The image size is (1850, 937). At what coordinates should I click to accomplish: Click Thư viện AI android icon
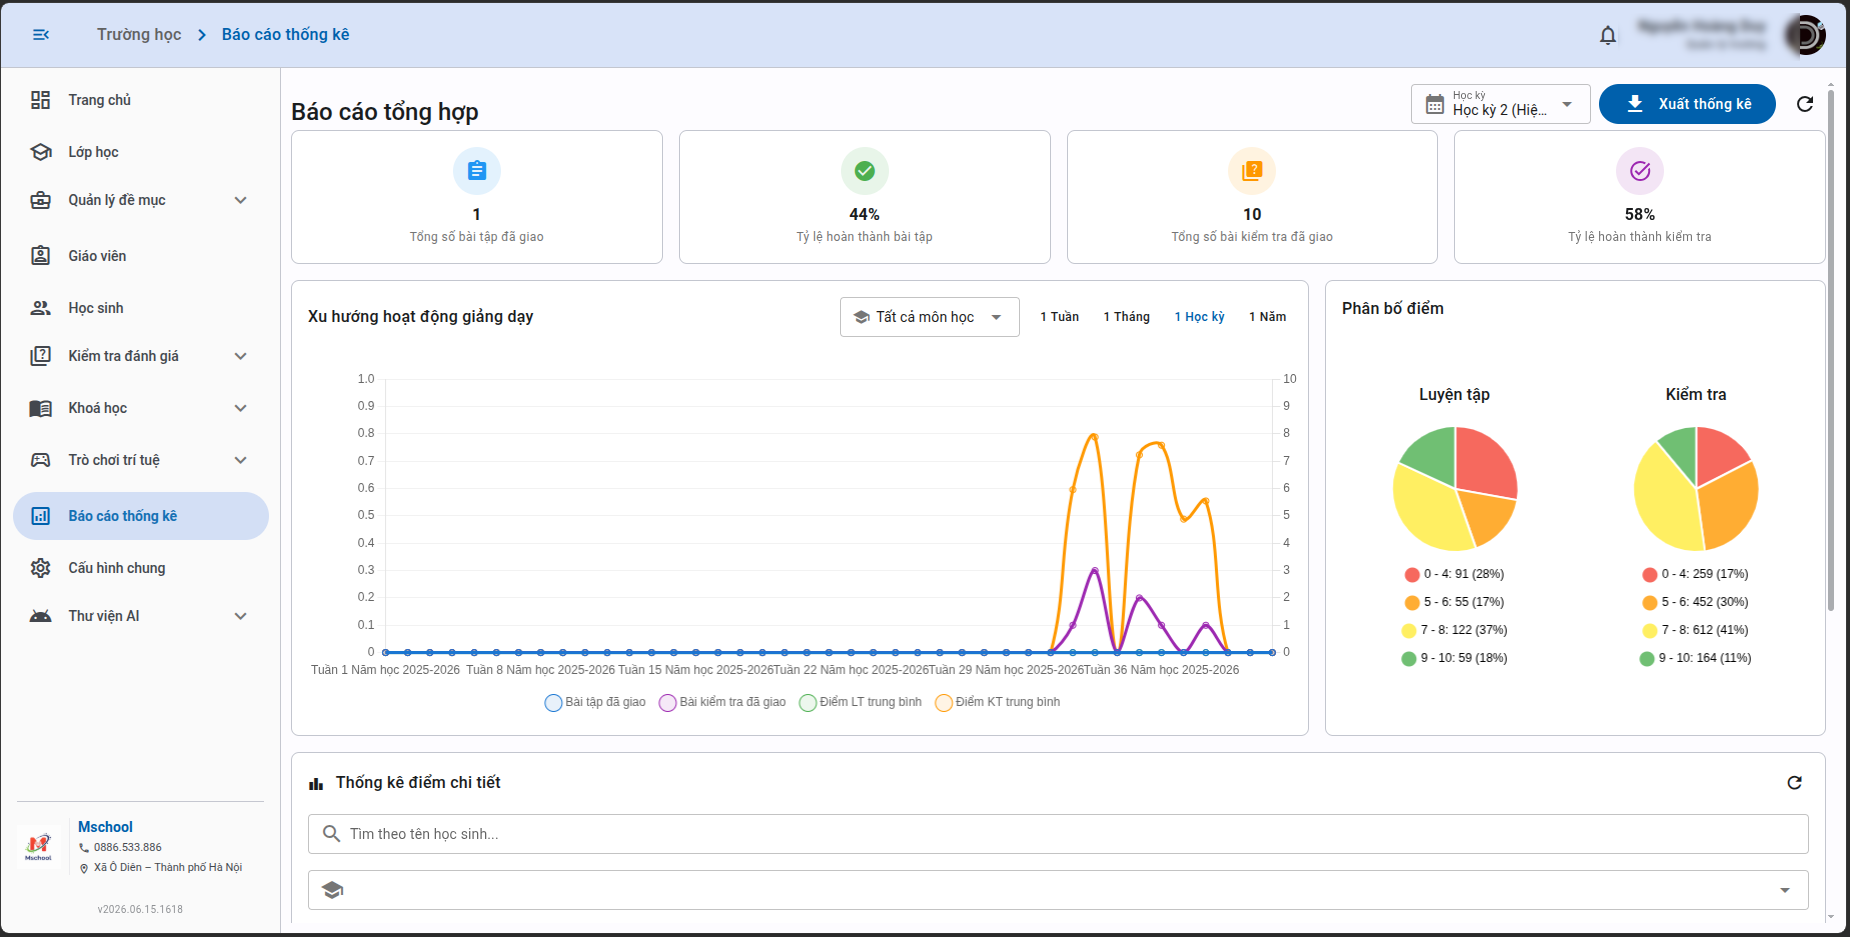point(41,616)
